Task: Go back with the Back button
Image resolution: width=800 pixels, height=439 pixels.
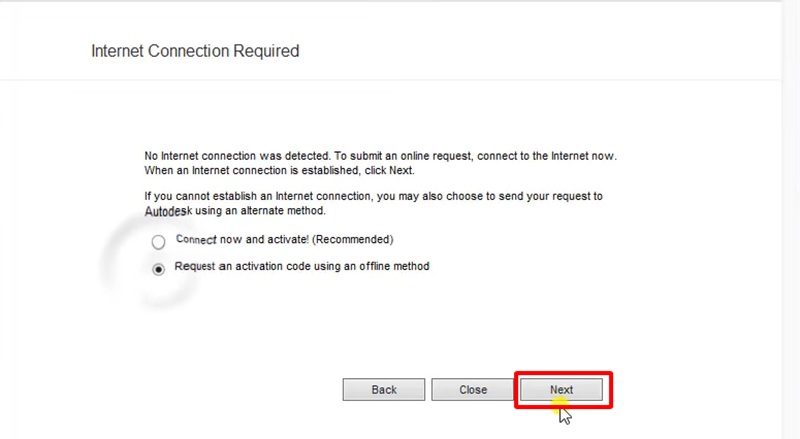Action: pos(384,390)
